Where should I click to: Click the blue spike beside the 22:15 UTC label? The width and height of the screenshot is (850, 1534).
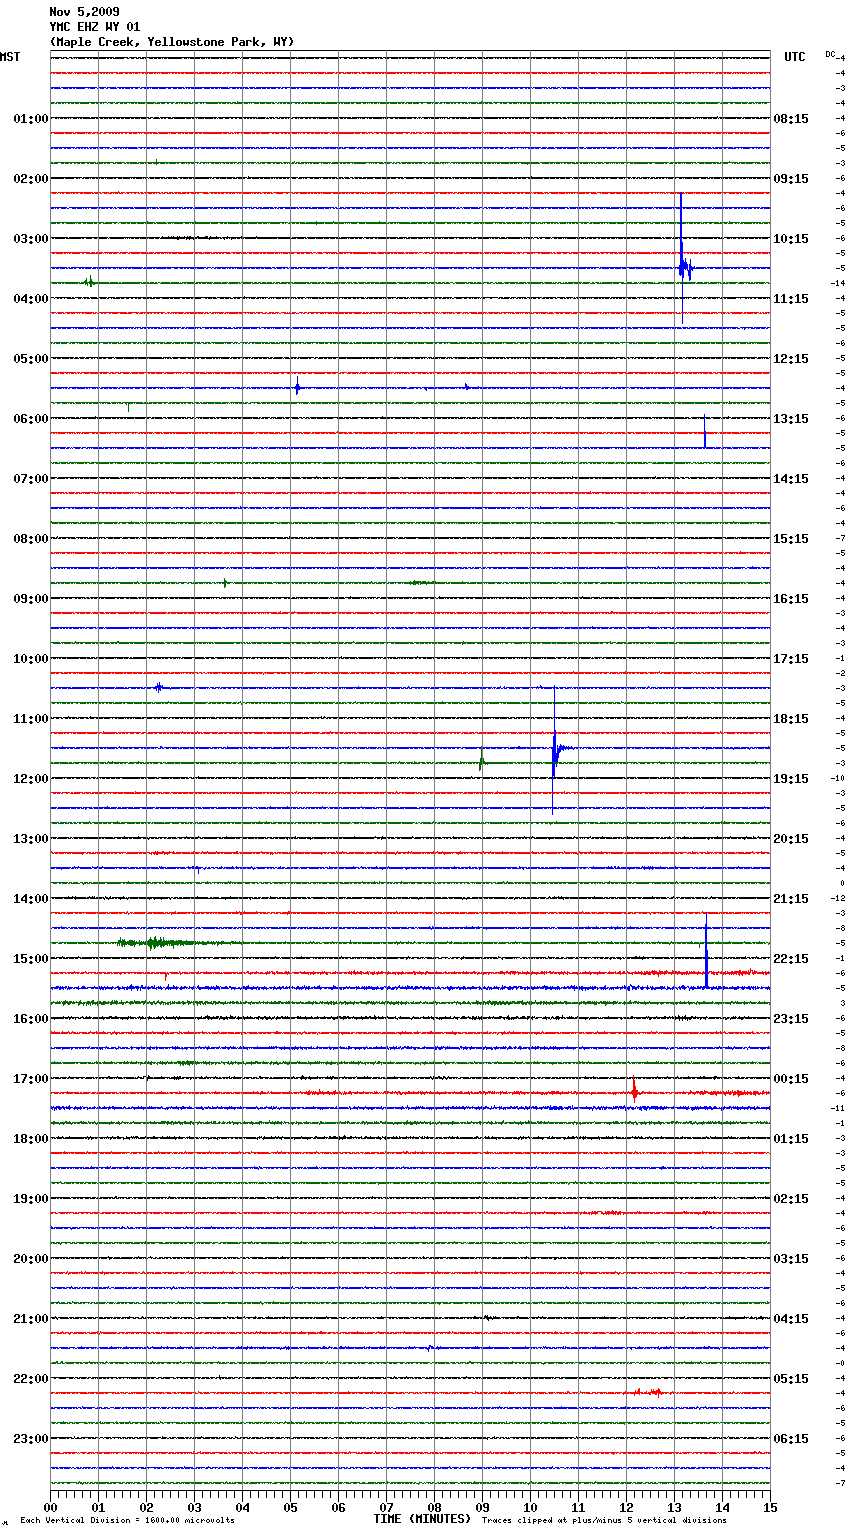coord(706,950)
